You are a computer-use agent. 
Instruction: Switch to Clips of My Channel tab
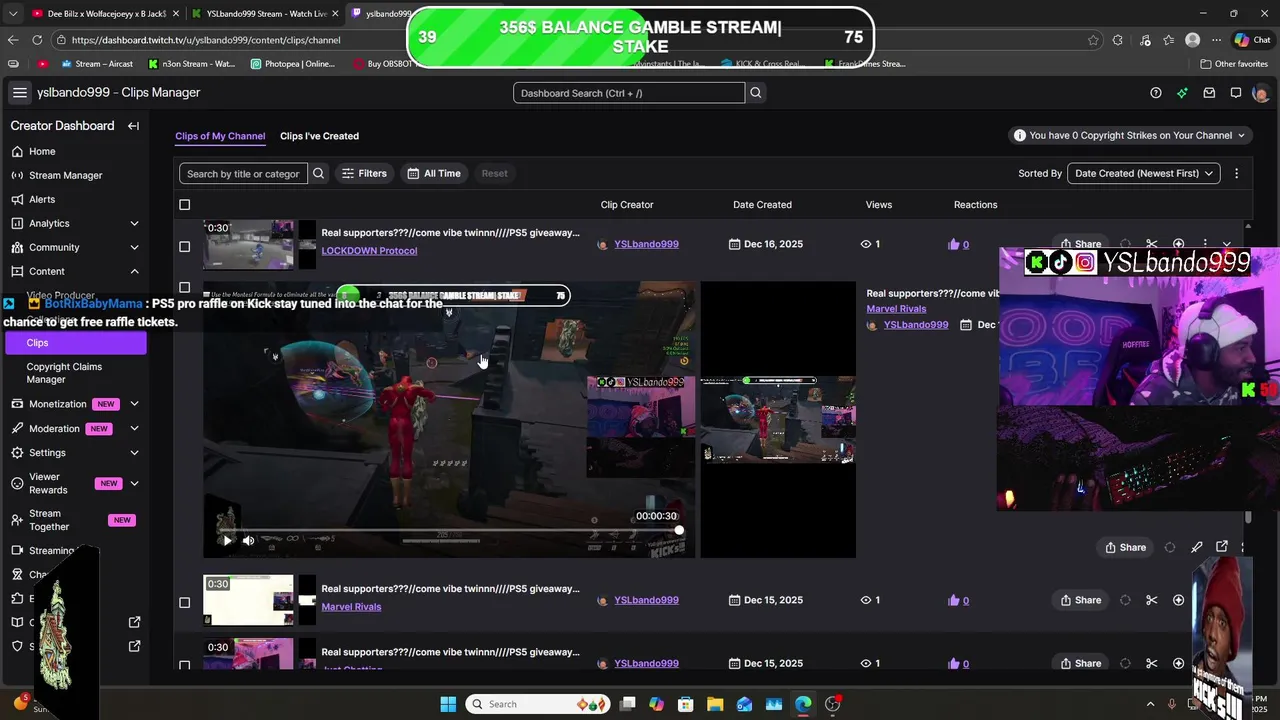[x=220, y=136]
